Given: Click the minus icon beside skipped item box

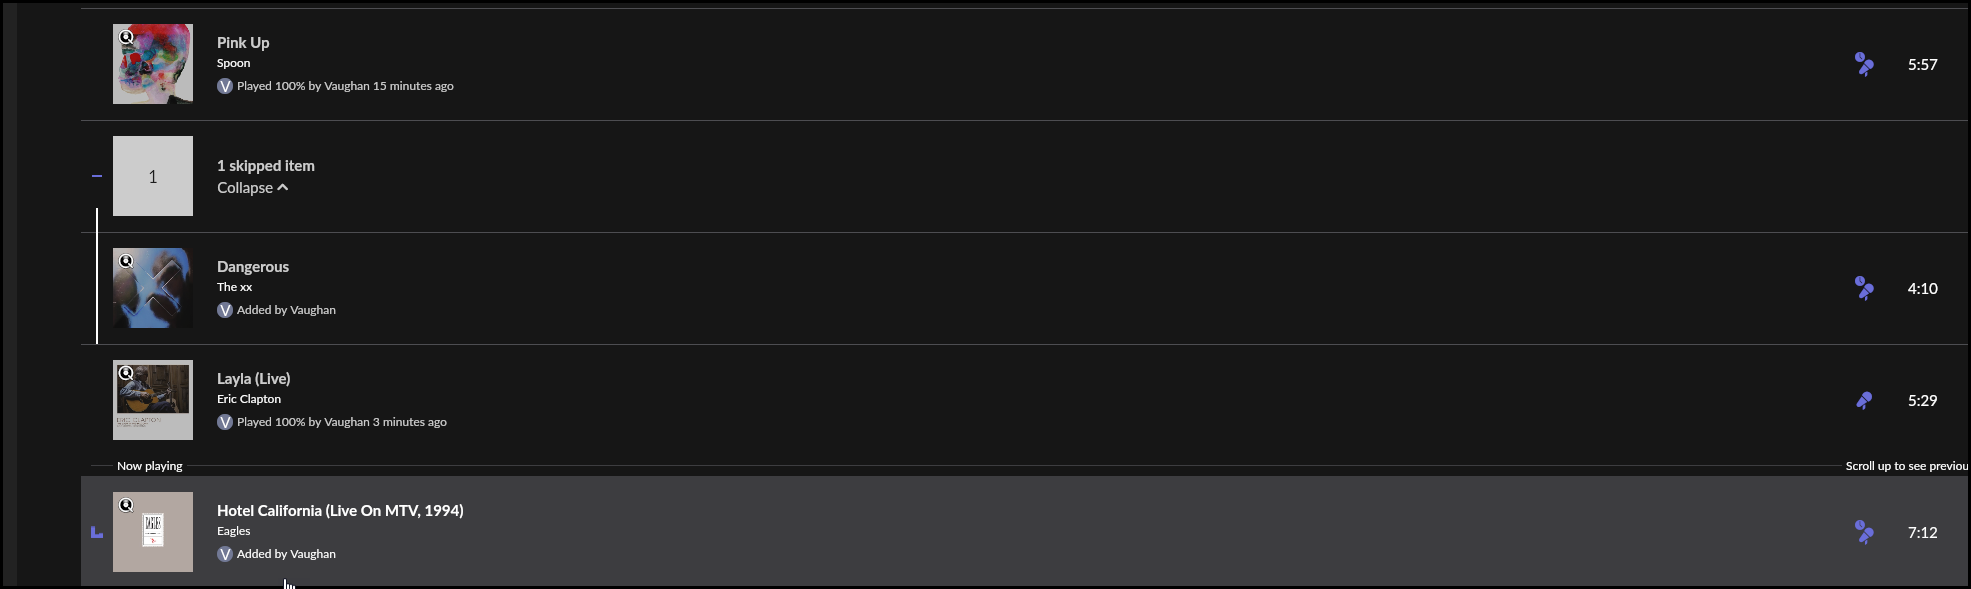Looking at the screenshot, I should (97, 176).
